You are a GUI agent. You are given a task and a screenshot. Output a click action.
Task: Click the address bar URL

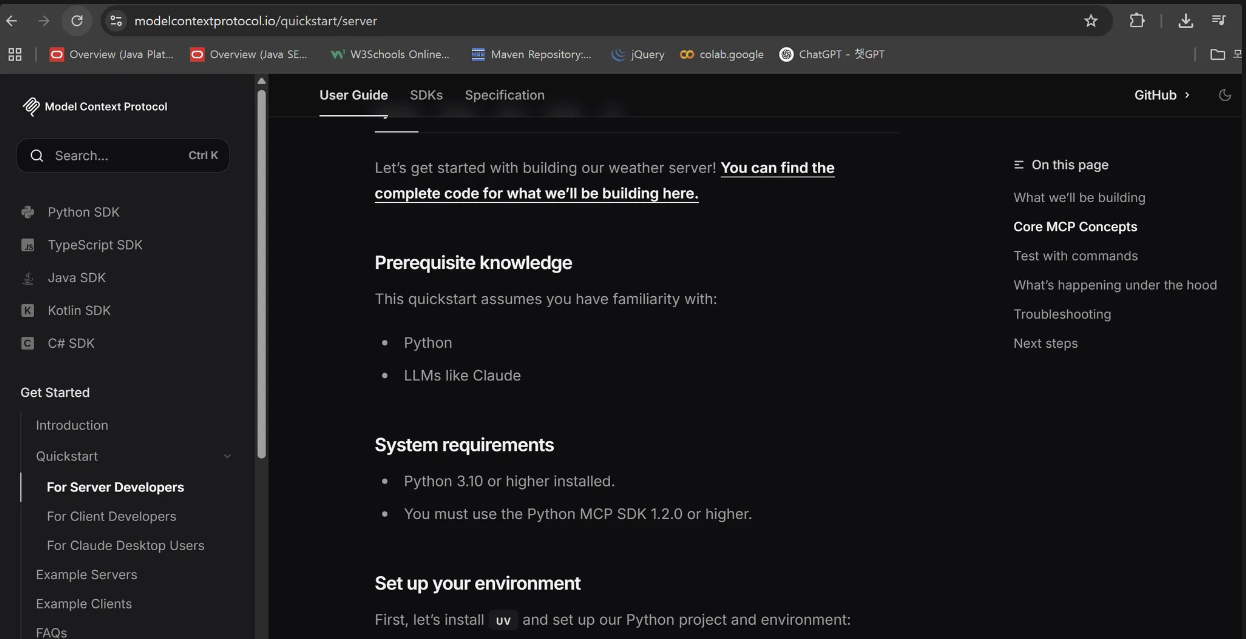click(256, 20)
